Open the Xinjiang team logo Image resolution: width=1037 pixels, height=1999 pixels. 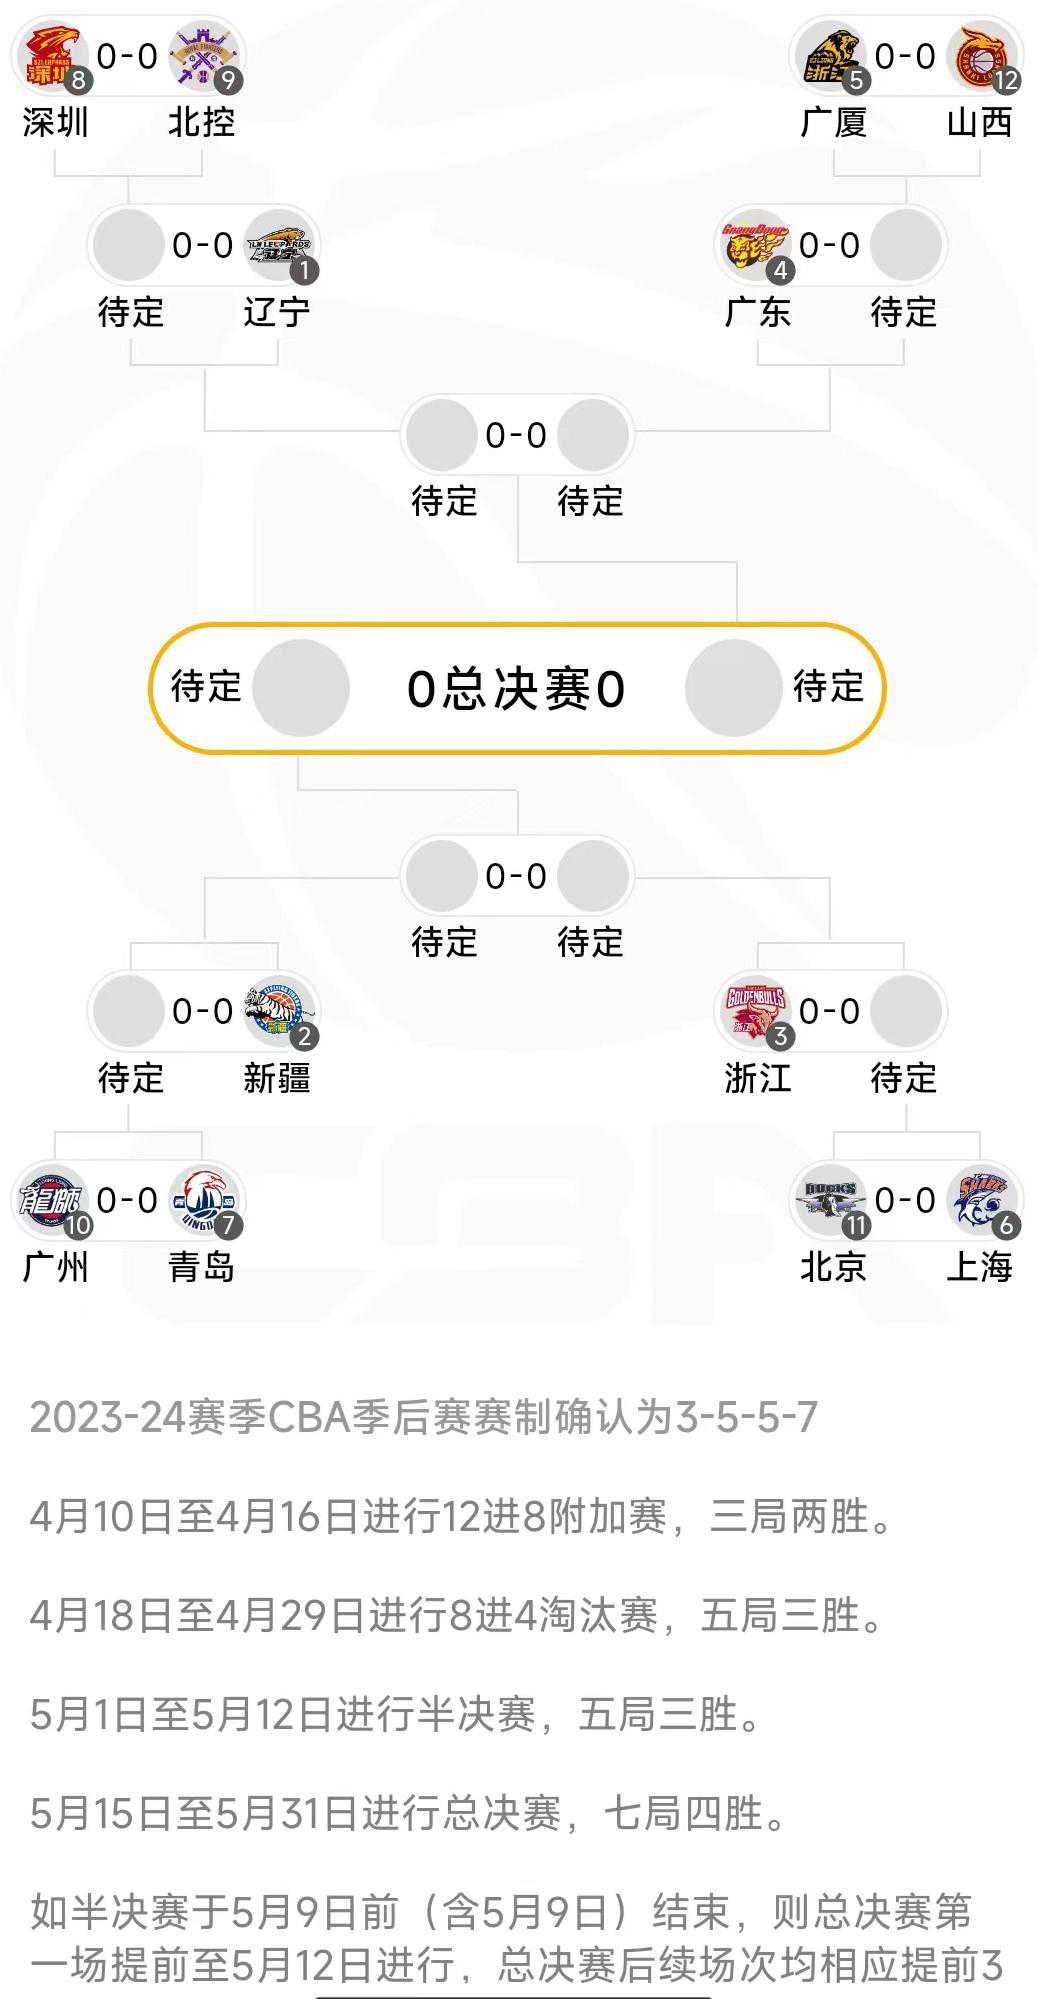279,1011
